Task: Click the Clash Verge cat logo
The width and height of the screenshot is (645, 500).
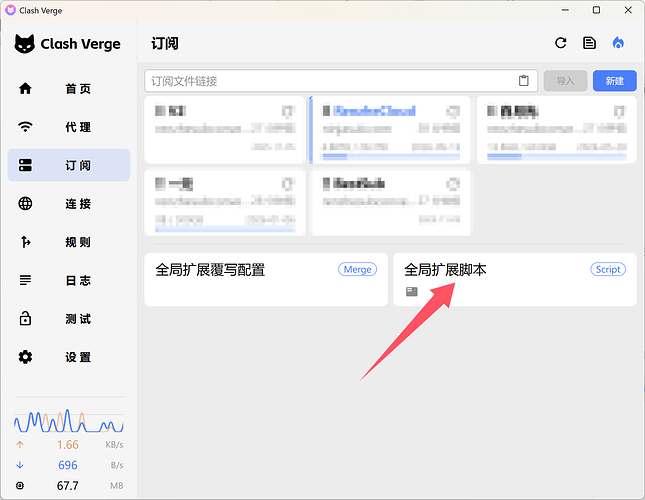Action: [x=24, y=44]
